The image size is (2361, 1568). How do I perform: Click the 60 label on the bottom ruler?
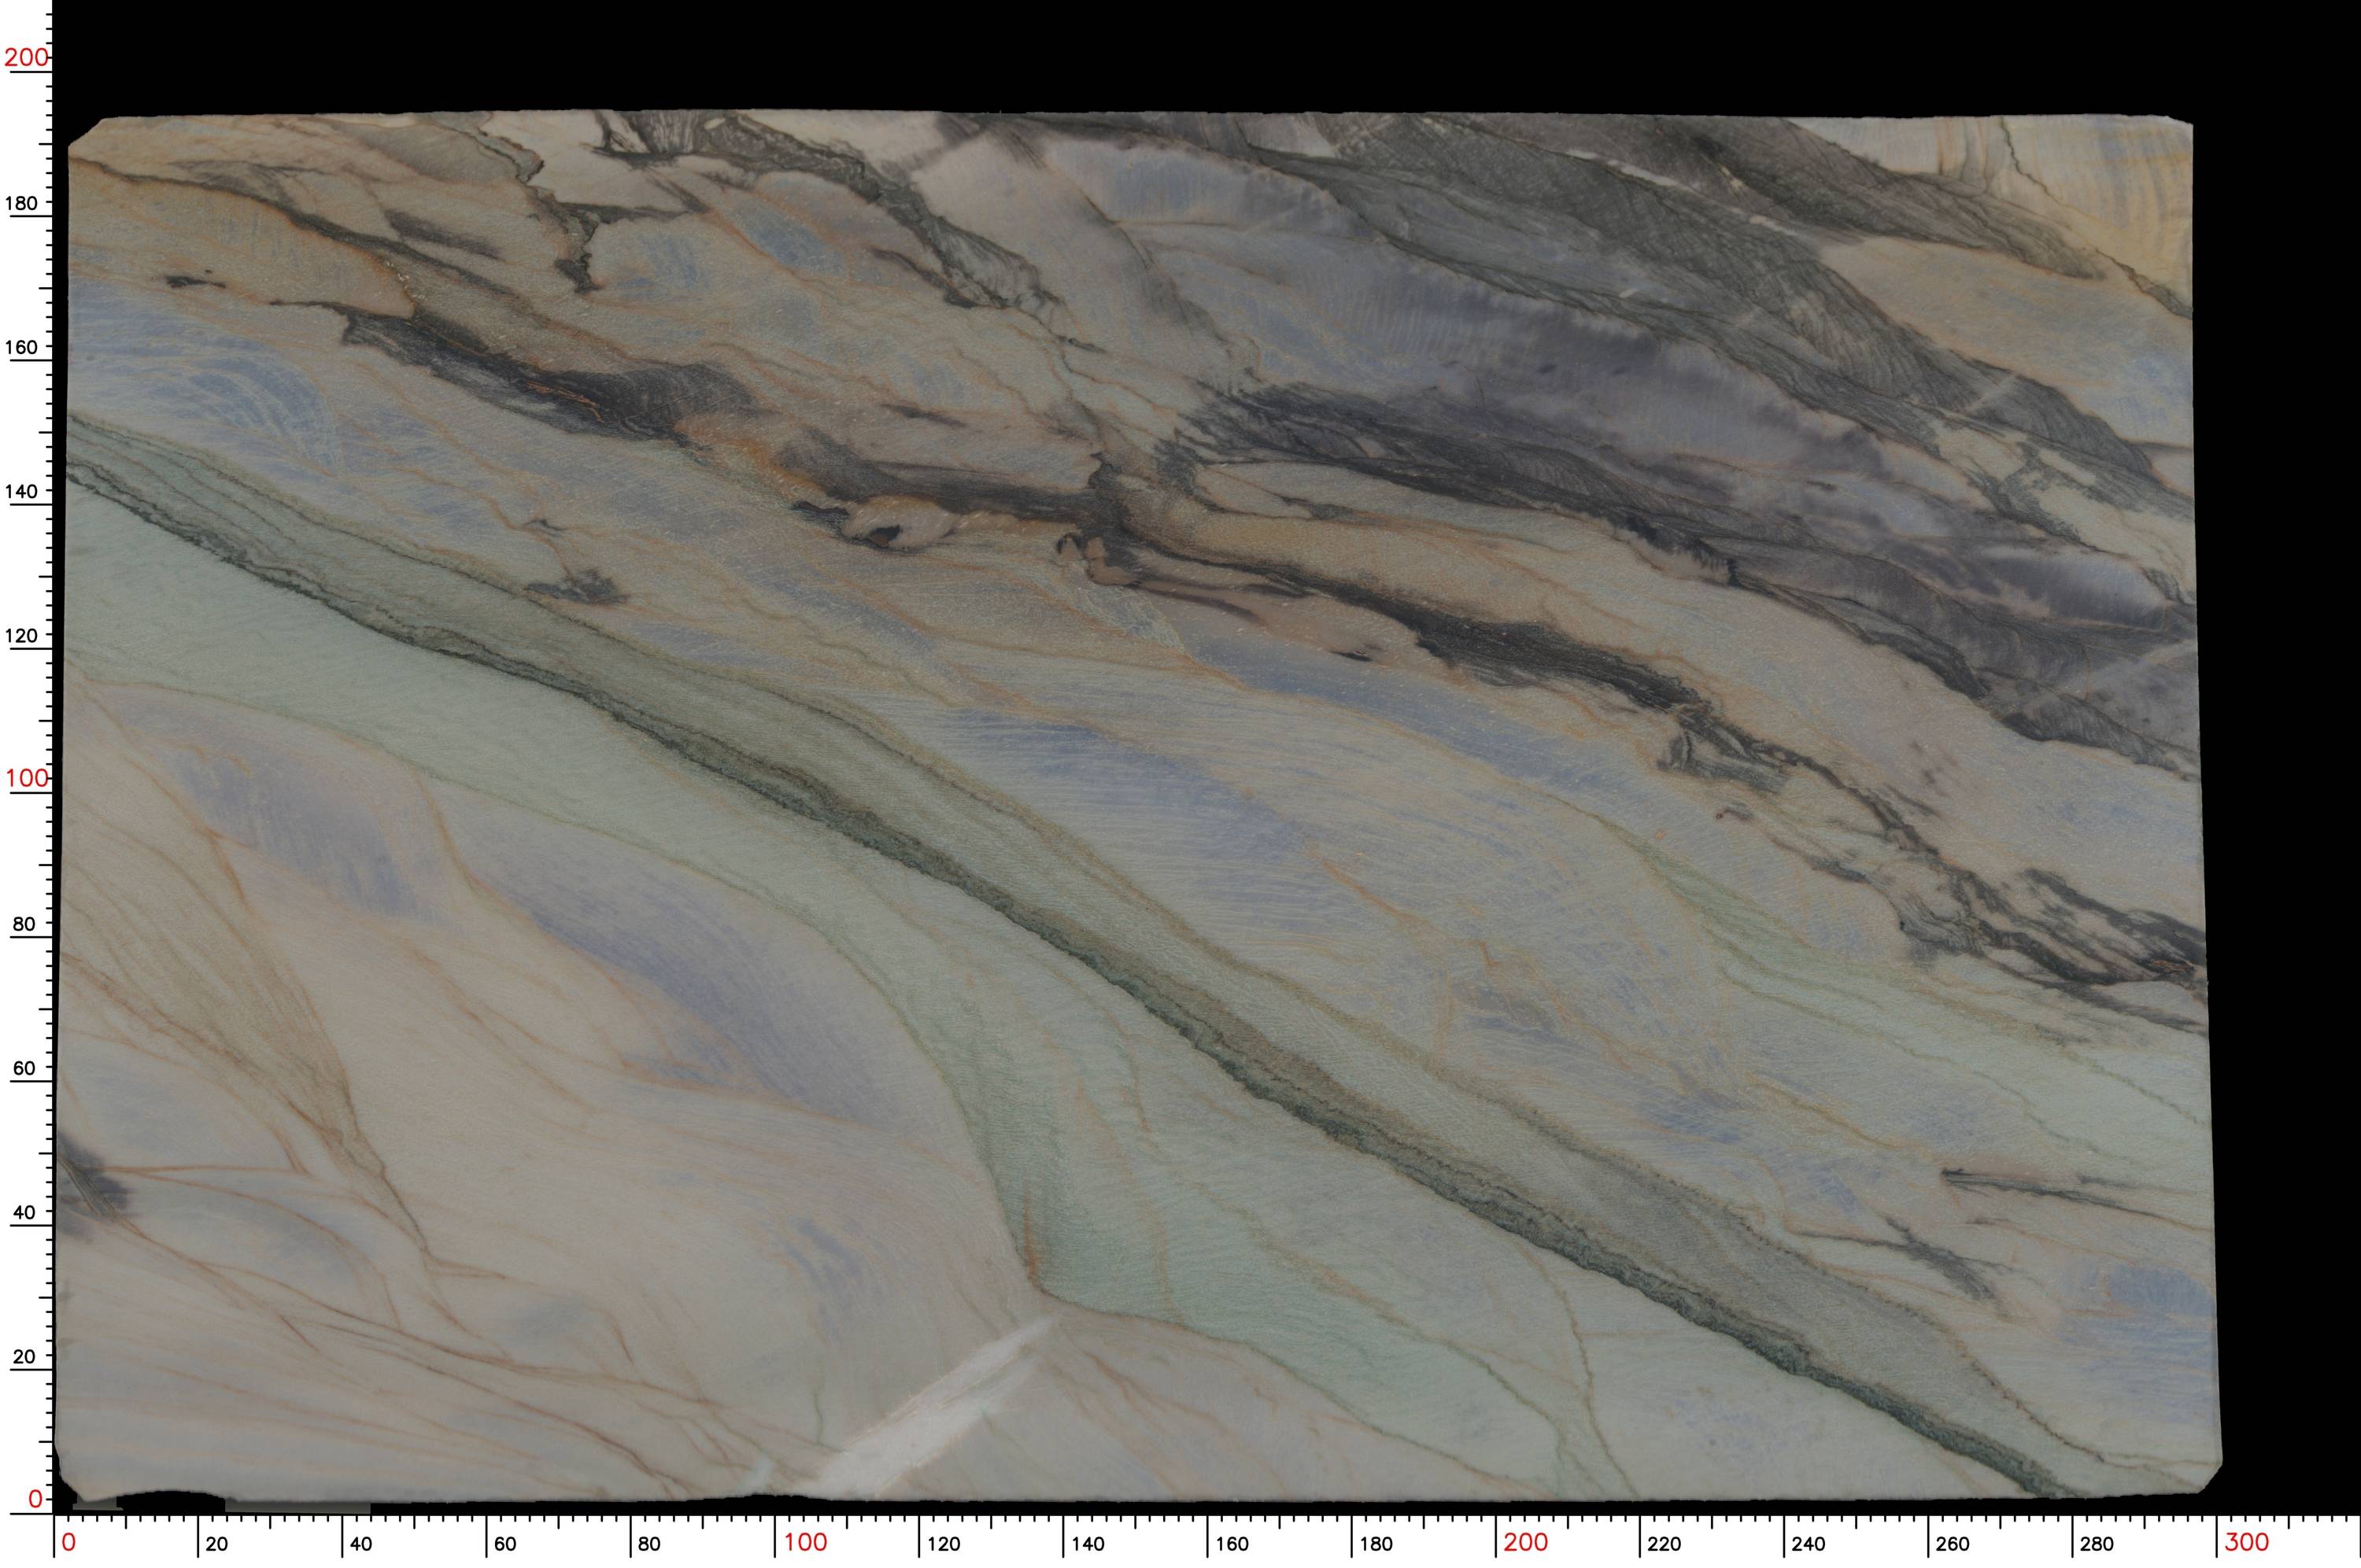(x=506, y=1544)
